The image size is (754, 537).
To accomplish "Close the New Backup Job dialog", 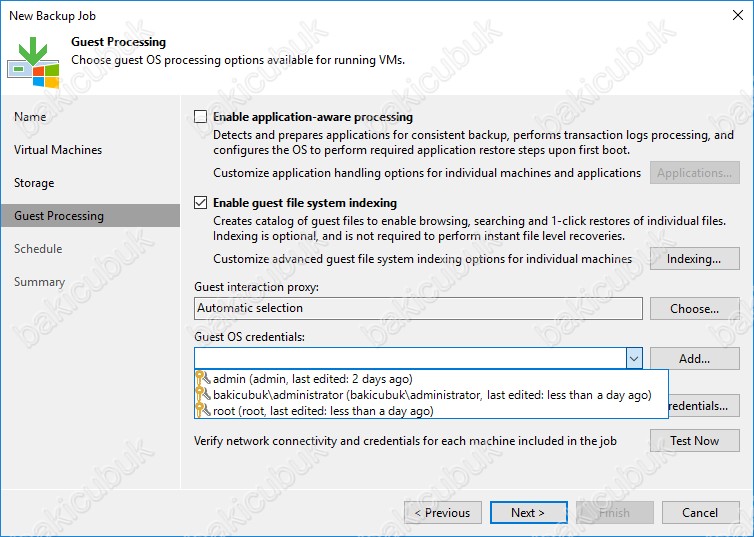I will click(x=738, y=15).
